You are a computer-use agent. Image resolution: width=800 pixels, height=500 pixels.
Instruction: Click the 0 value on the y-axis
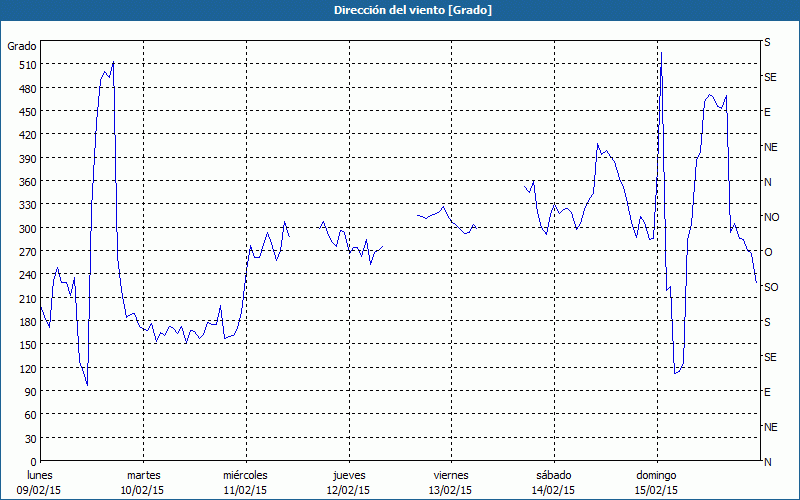pyautogui.click(x=32, y=462)
